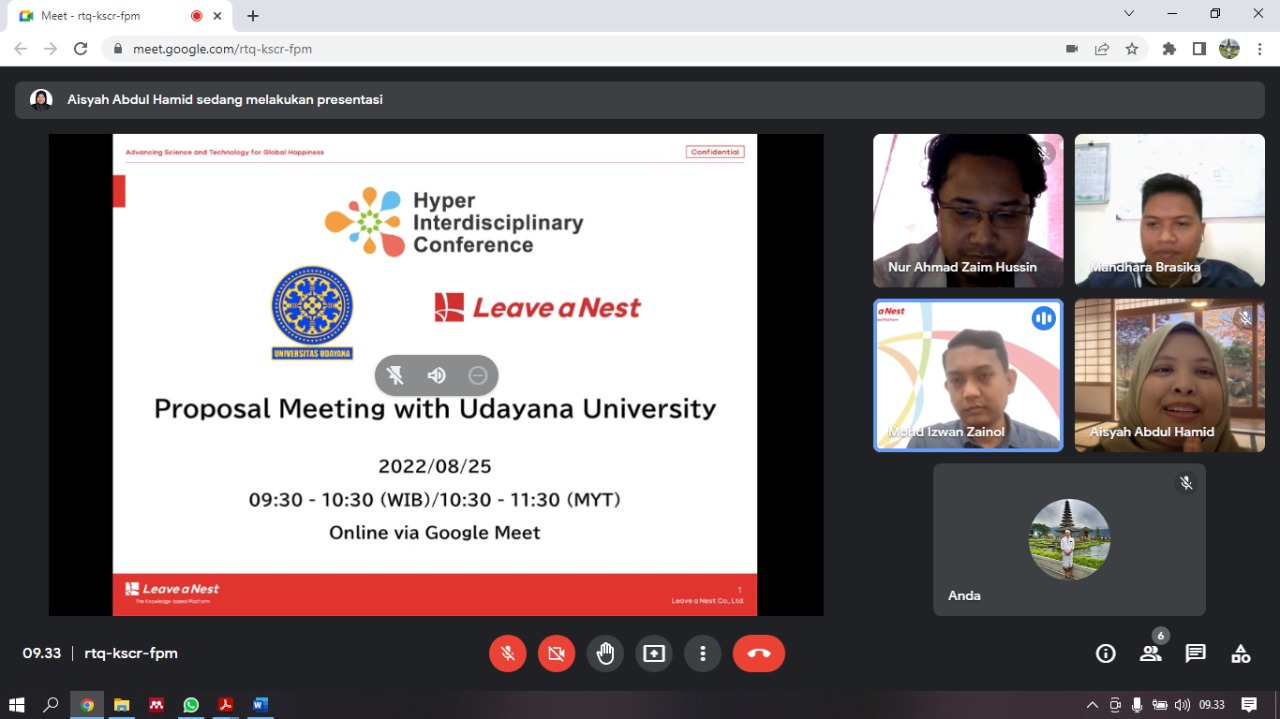Open Chrome profile avatar
Viewport: 1280px width, 719px height.
coord(1229,48)
